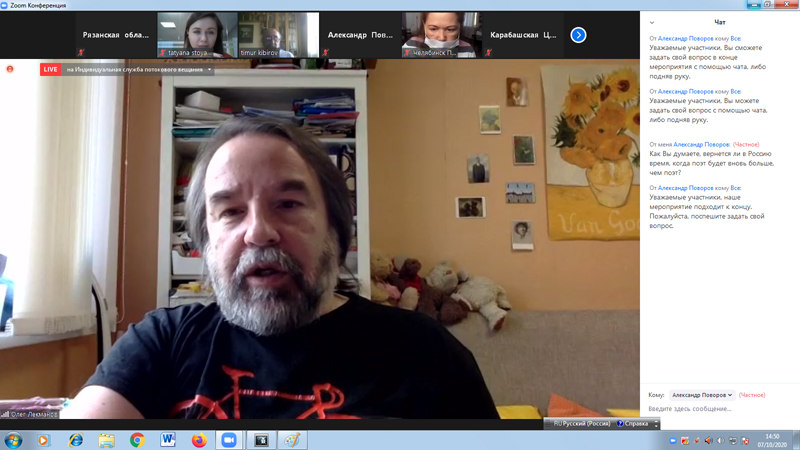Open Microsoft Word from the taskbar
Viewport: 800px width, 450px height.
tap(168, 440)
